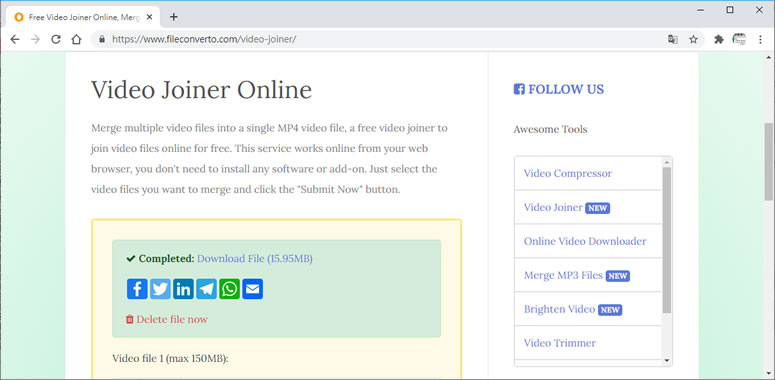This screenshot has width=775, height=380.
Task: Open the Video Joiner tool link
Action: (553, 208)
